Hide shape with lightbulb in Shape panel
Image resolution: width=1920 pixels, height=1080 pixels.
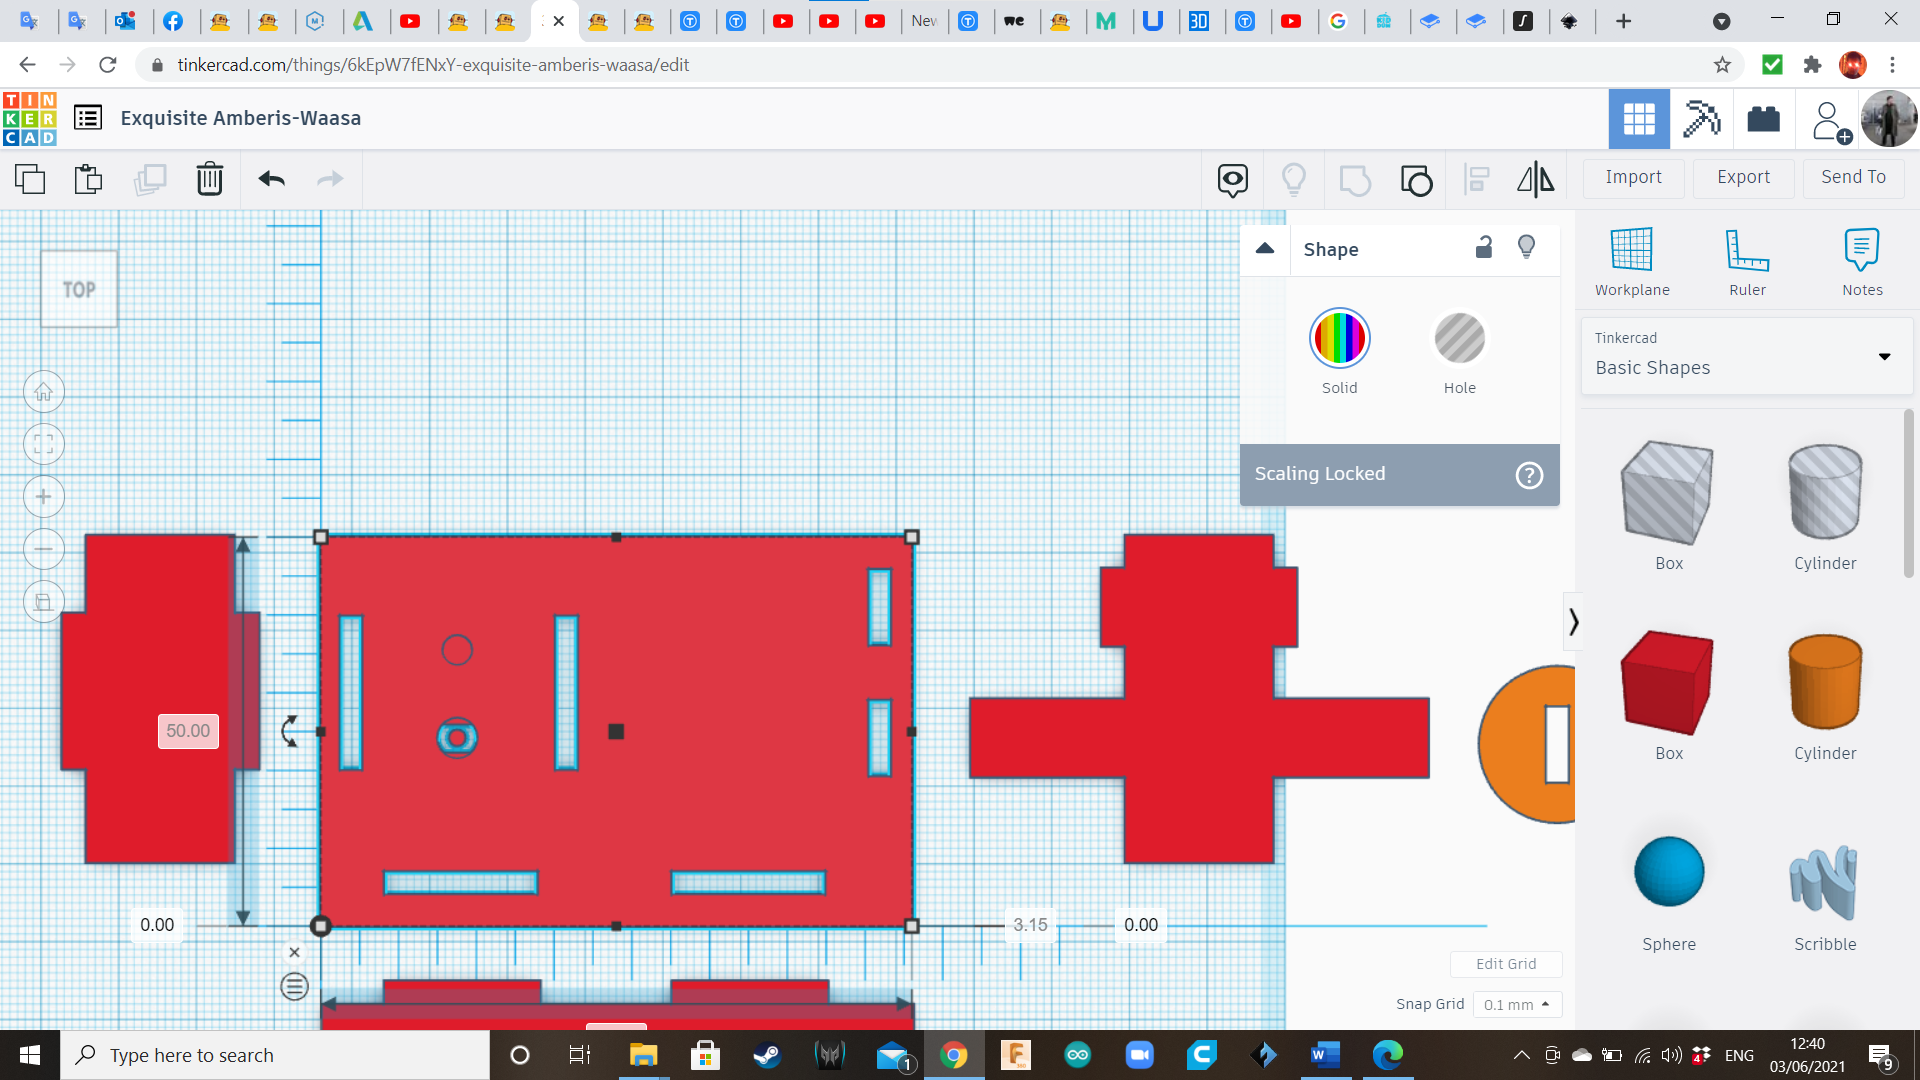pos(1526,247)
